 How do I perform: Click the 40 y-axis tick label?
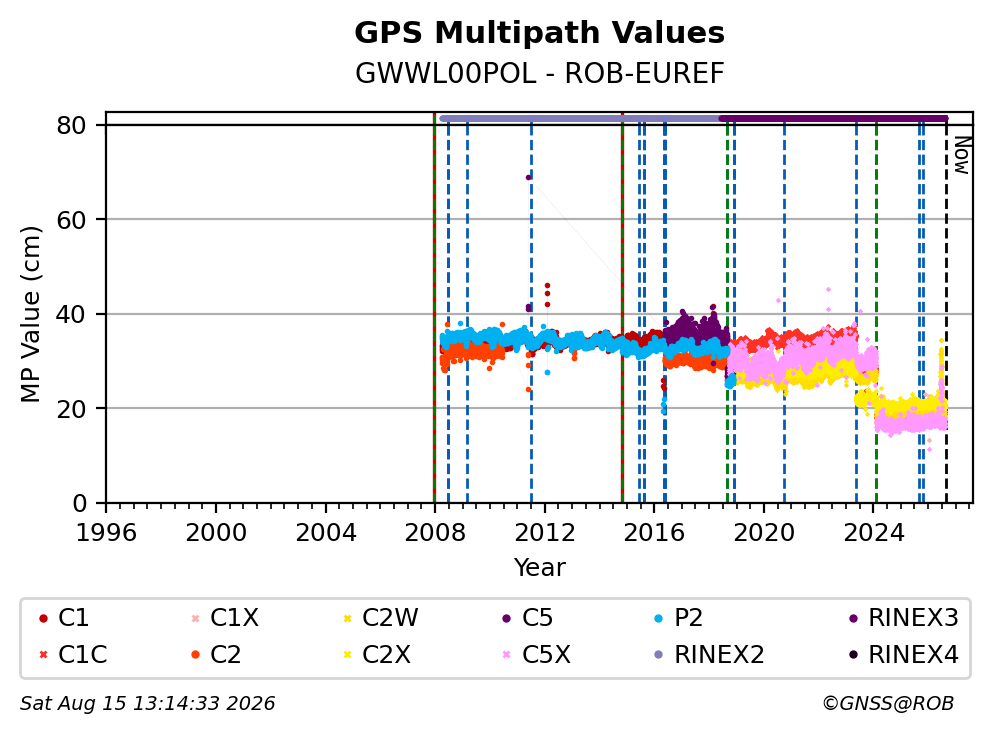71,314
